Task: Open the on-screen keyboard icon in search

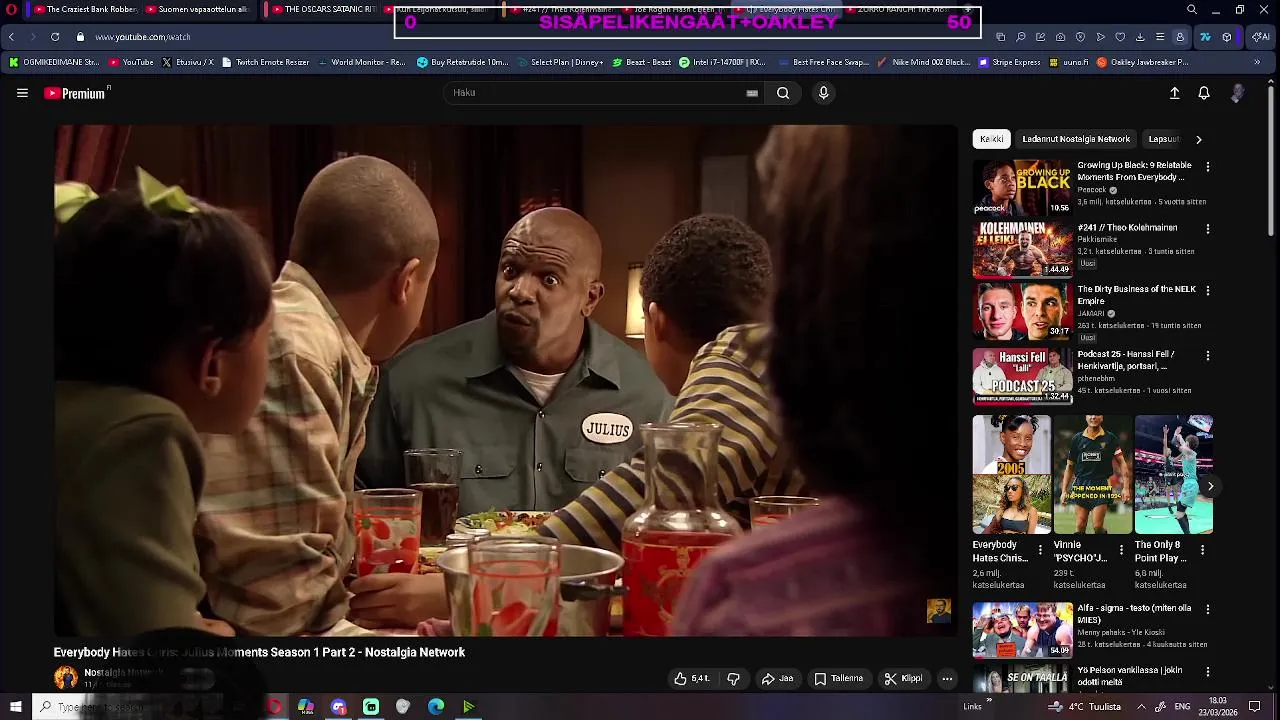Action: click(x=752, y=93)
